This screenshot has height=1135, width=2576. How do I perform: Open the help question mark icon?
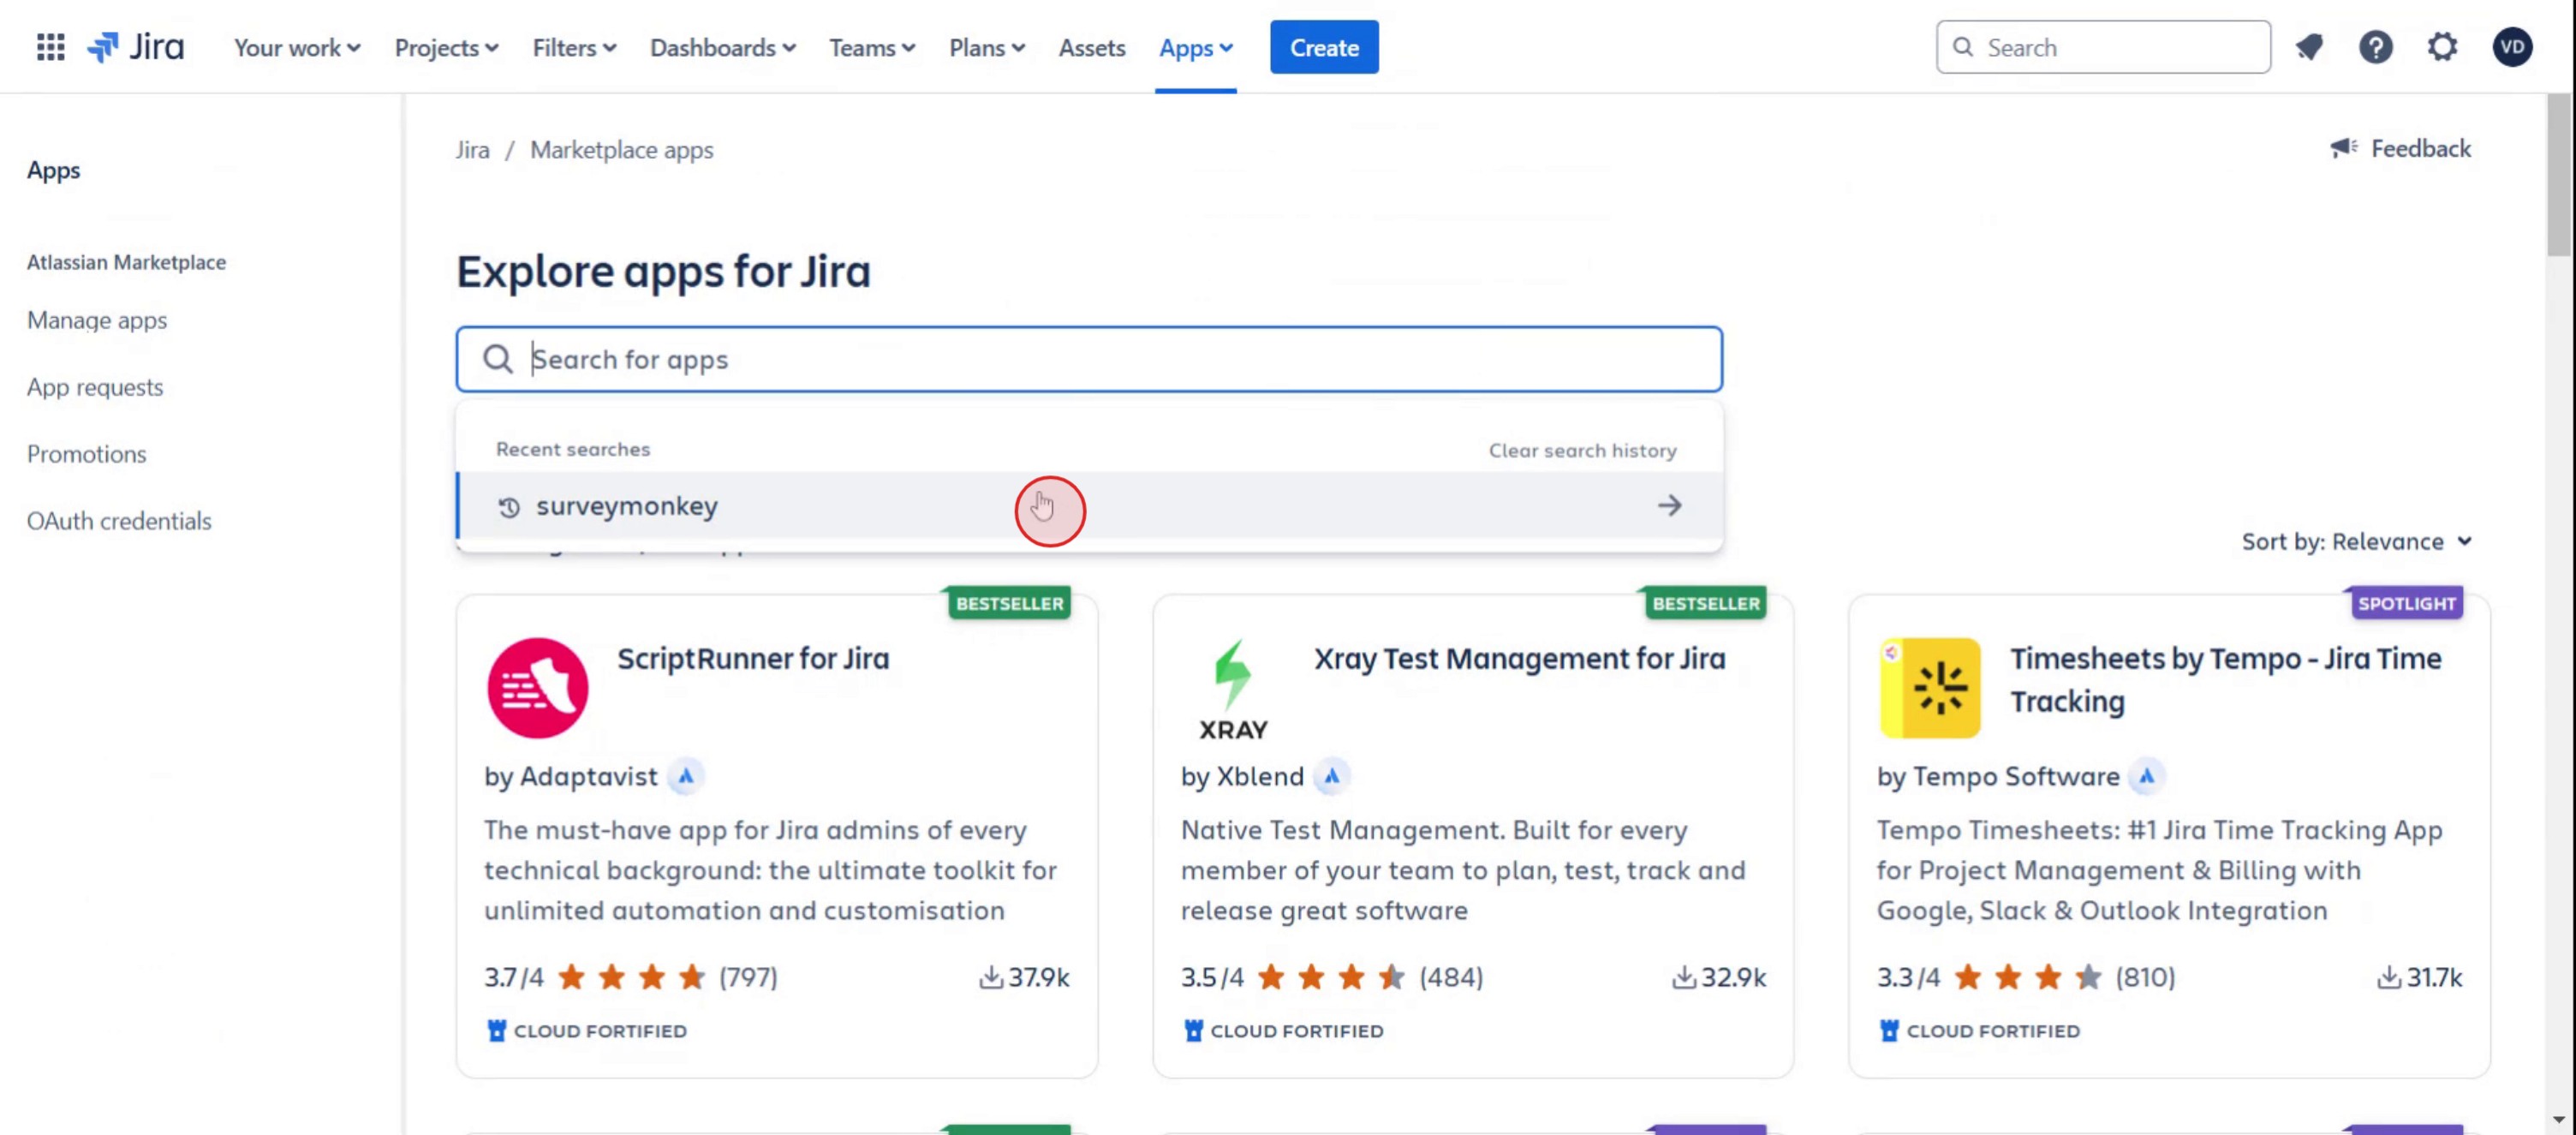(2375, 47)
